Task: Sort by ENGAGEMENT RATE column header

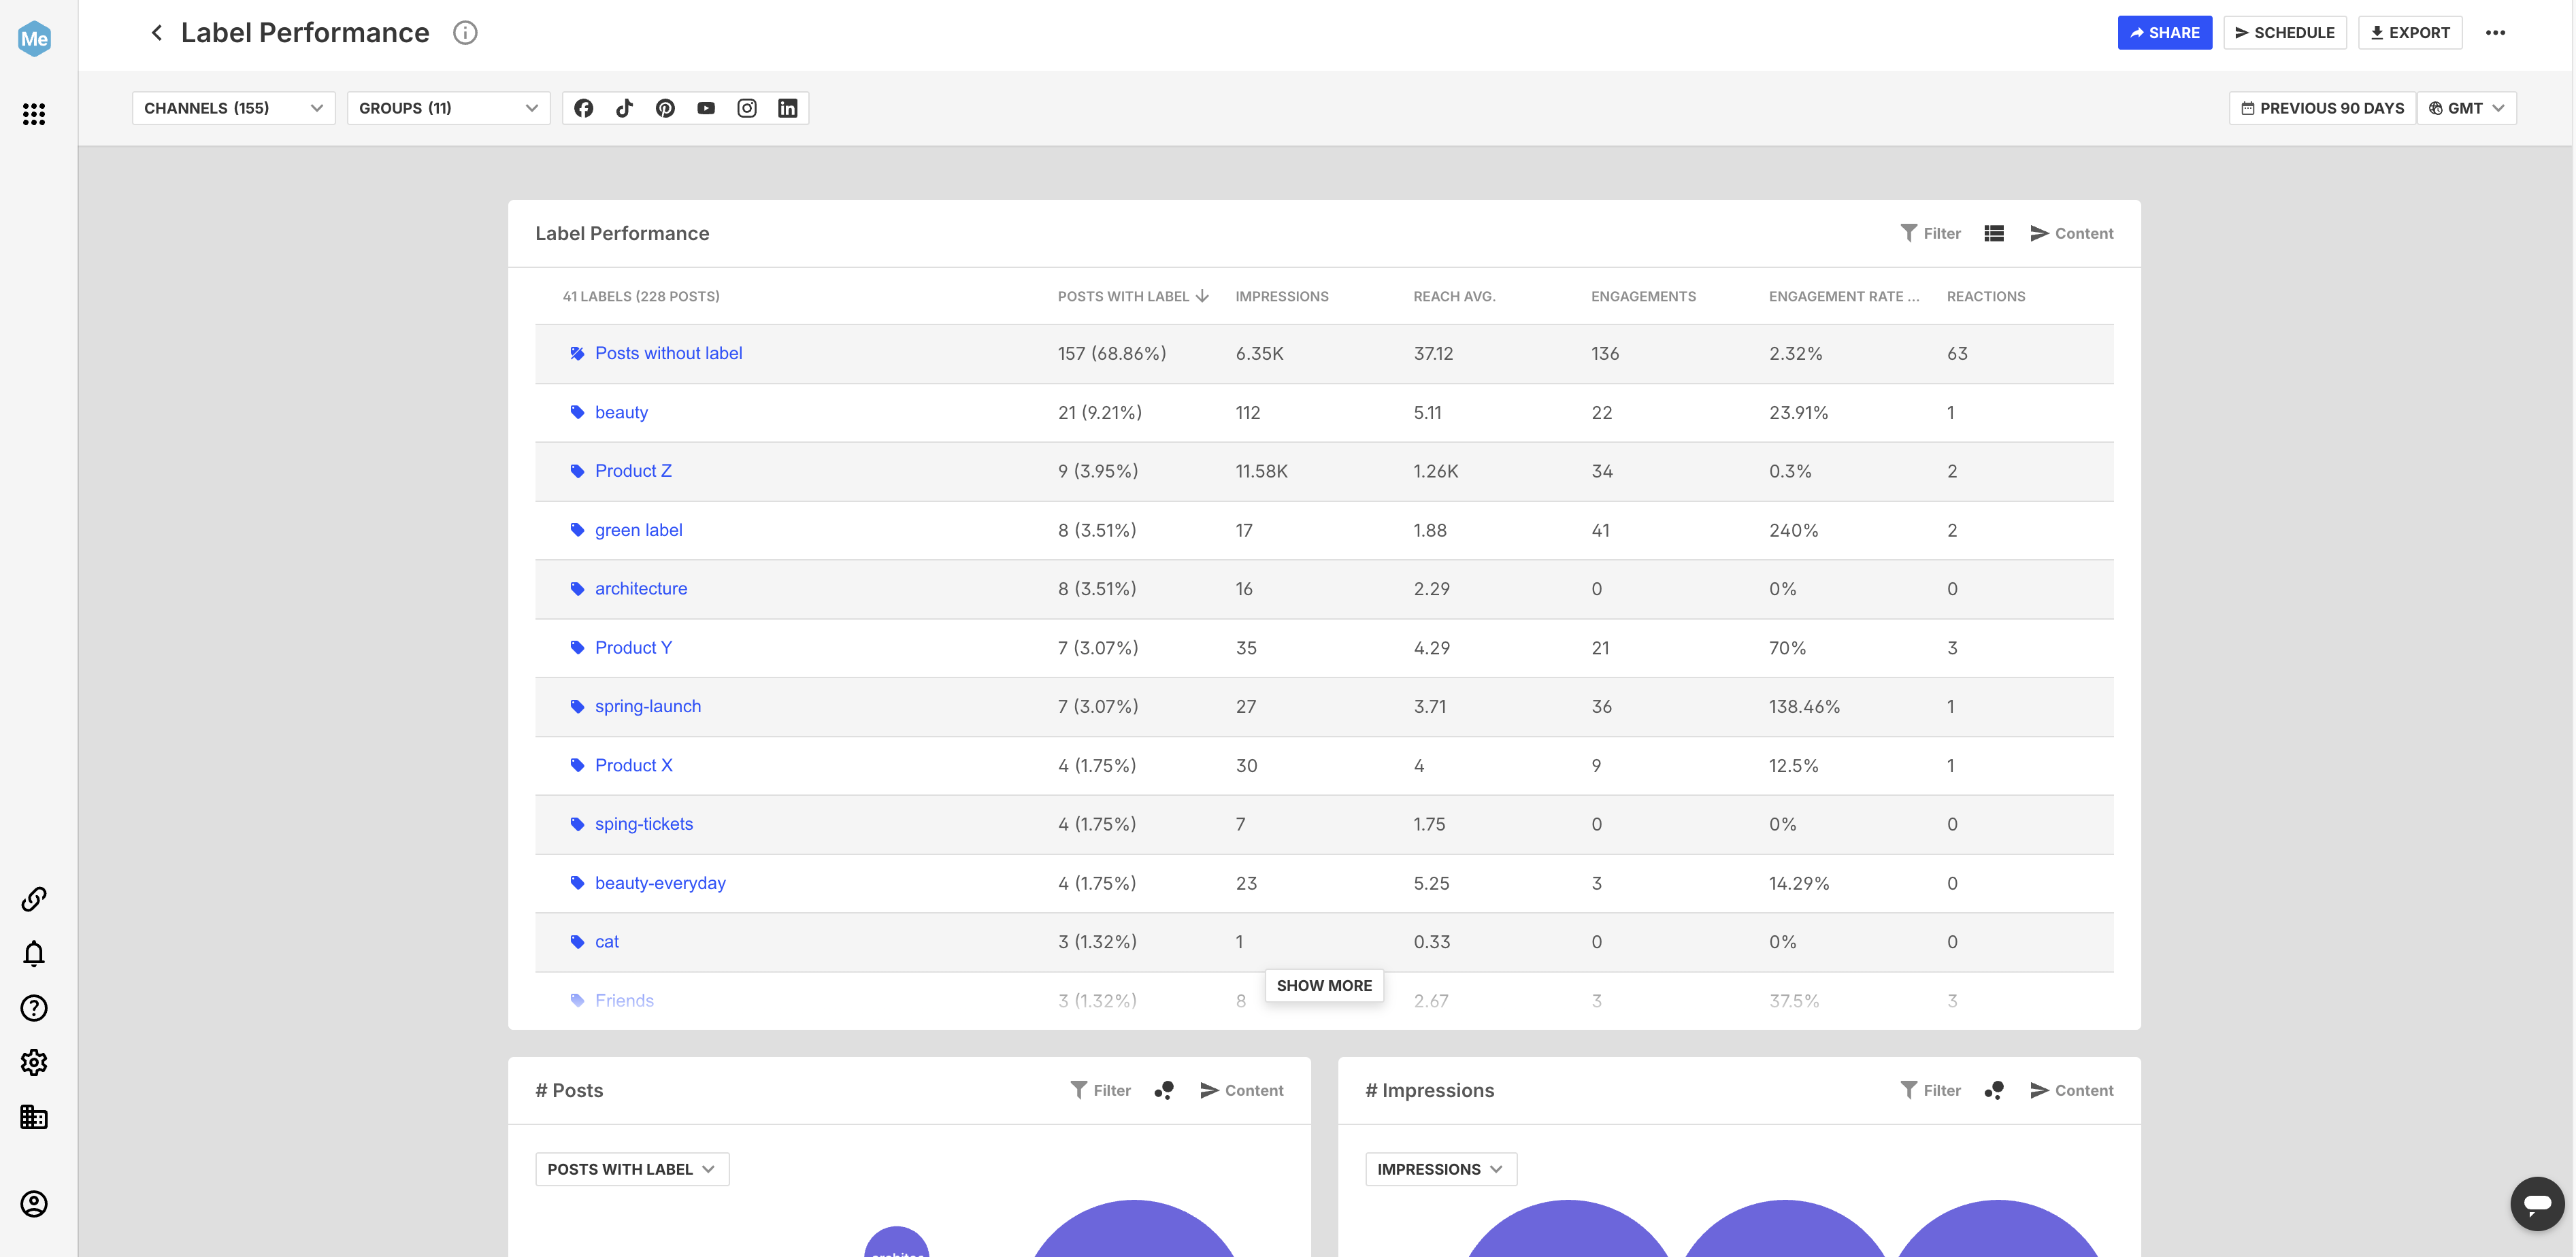Action: [x=1844, y=296]
